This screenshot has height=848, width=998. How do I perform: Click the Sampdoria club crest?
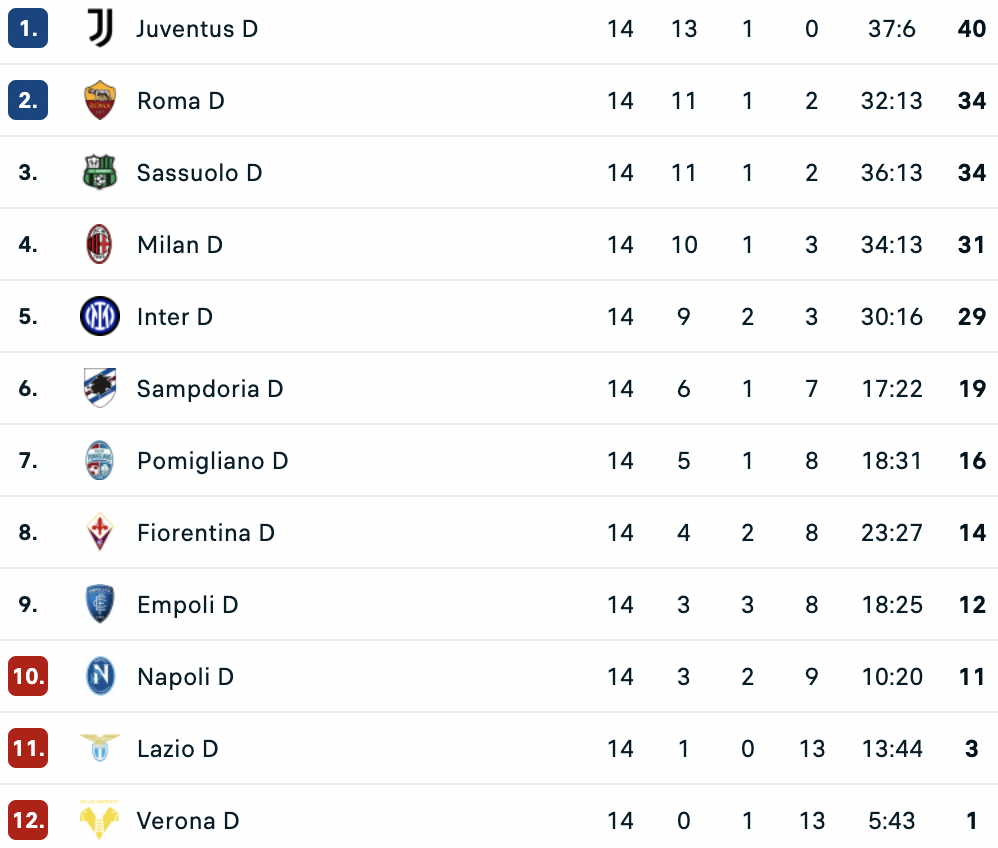(100, 388)
